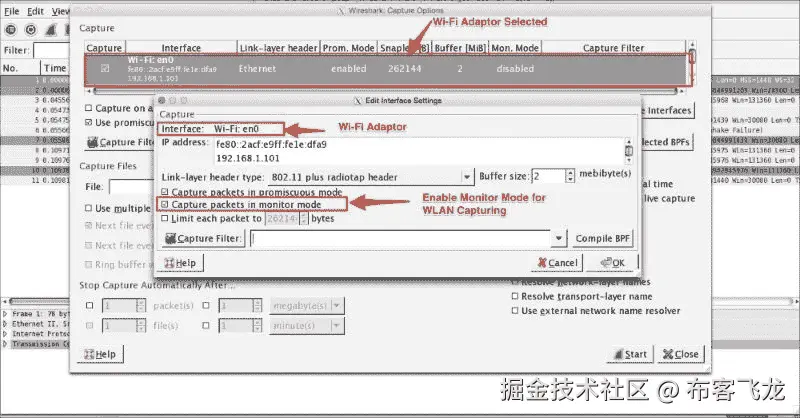Enable Use multiple files checkbox

pos(89,208)
